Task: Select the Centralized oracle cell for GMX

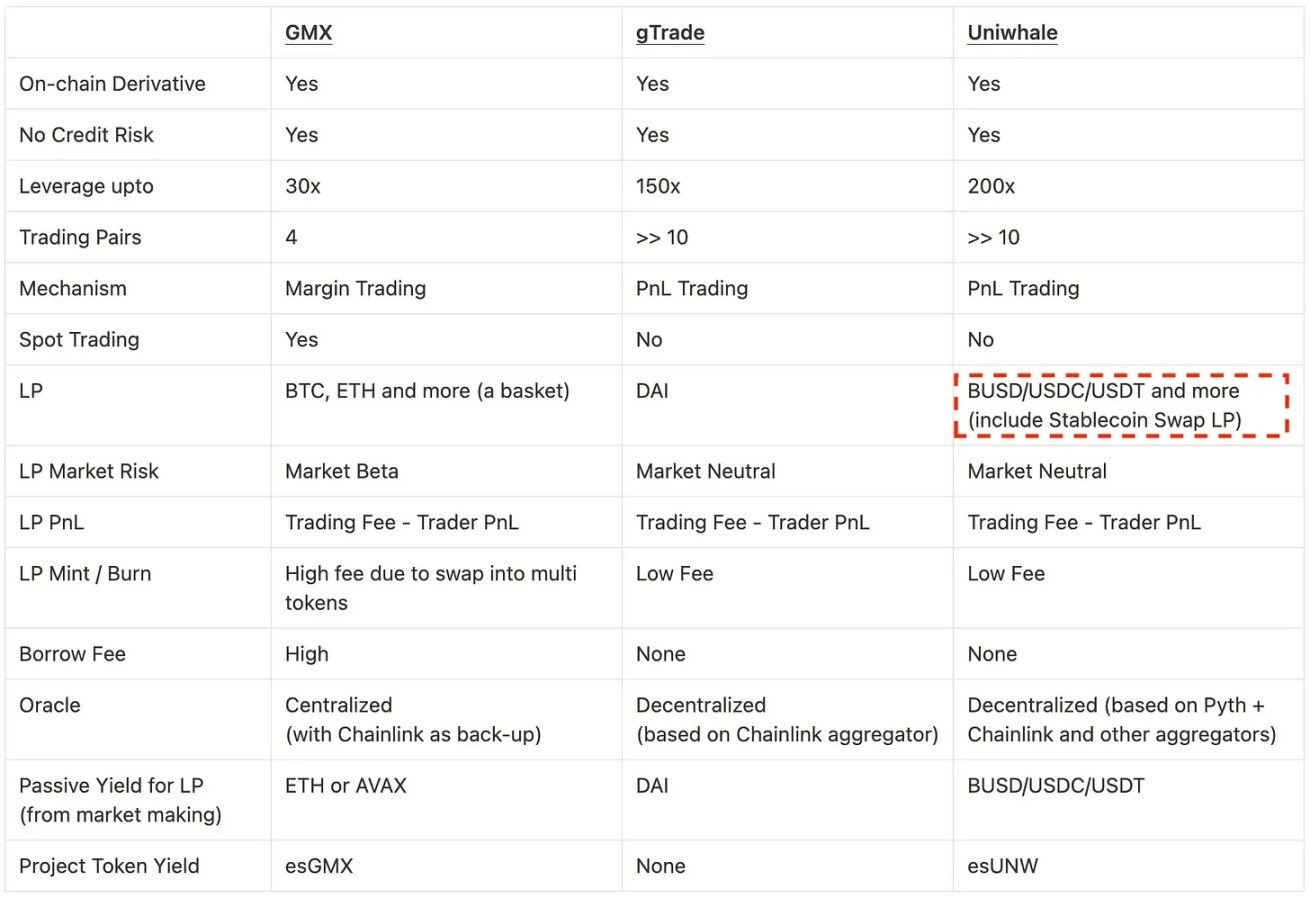Action: (412, 720)
